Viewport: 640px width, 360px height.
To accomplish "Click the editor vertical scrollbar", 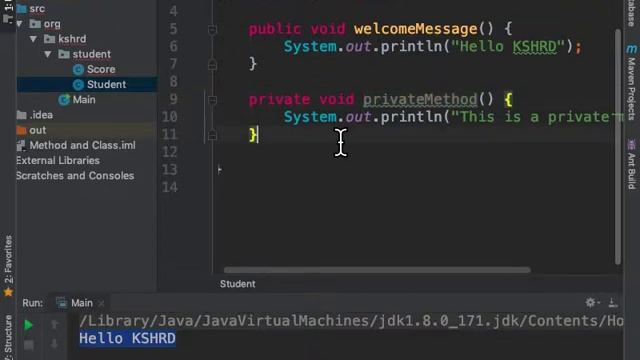I will pyautogui.click(x=618, y=147).
